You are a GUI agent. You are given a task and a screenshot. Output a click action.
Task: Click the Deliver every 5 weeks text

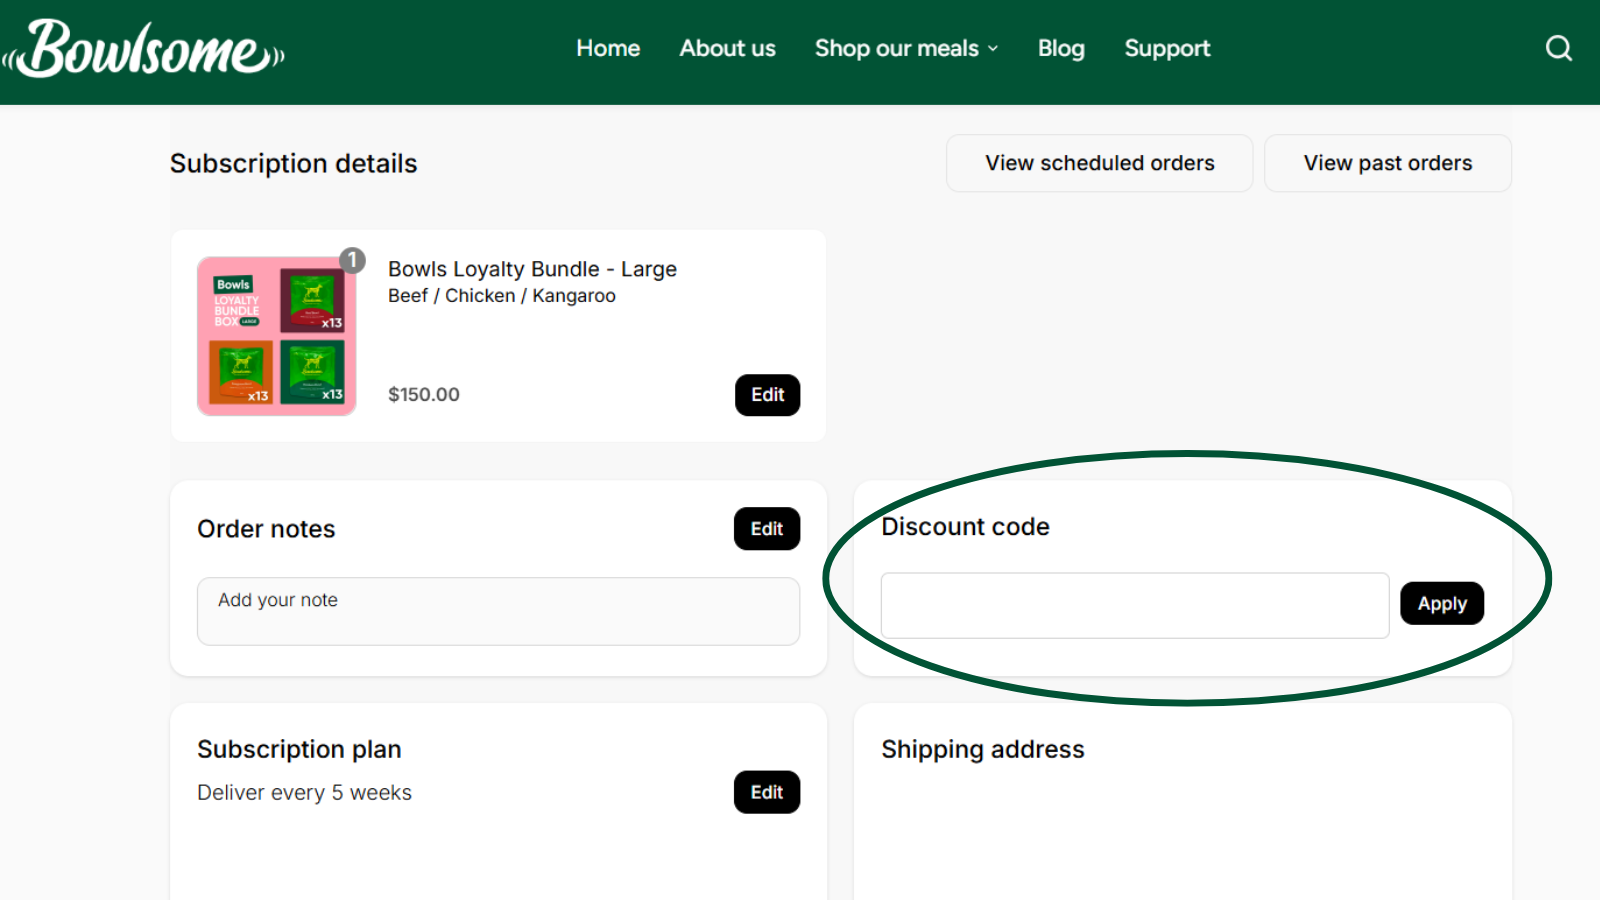coord(304,793)
